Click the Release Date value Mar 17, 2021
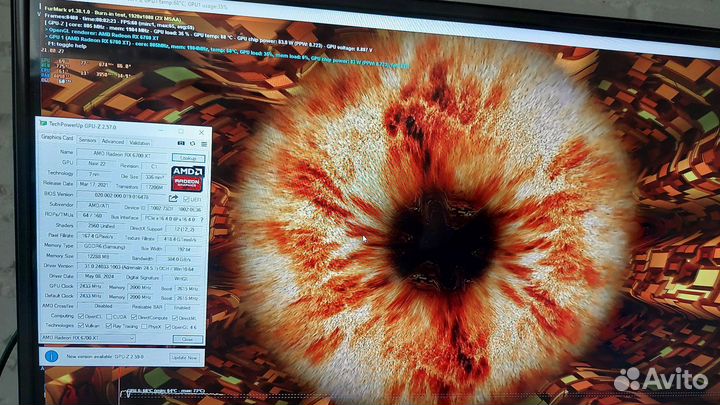This screenshot has height=405, width=720. [x=94, y=184]
